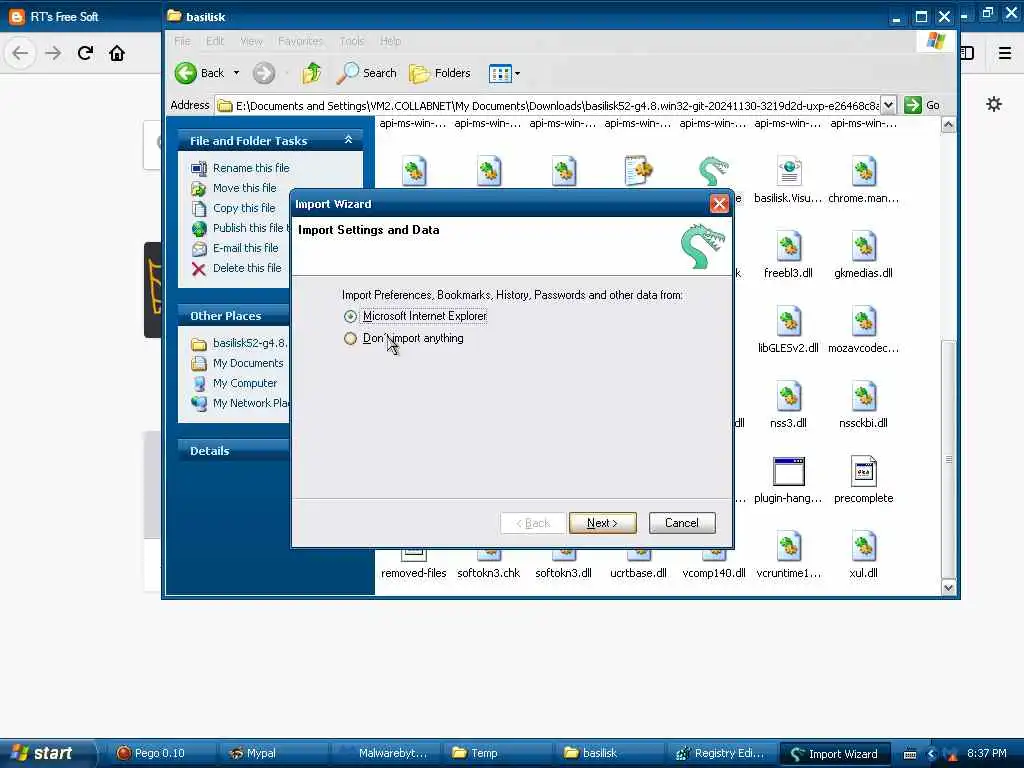Expand the Address bar dropdown
This screenshot has width=1024, height=768.
tap(888, 105)
